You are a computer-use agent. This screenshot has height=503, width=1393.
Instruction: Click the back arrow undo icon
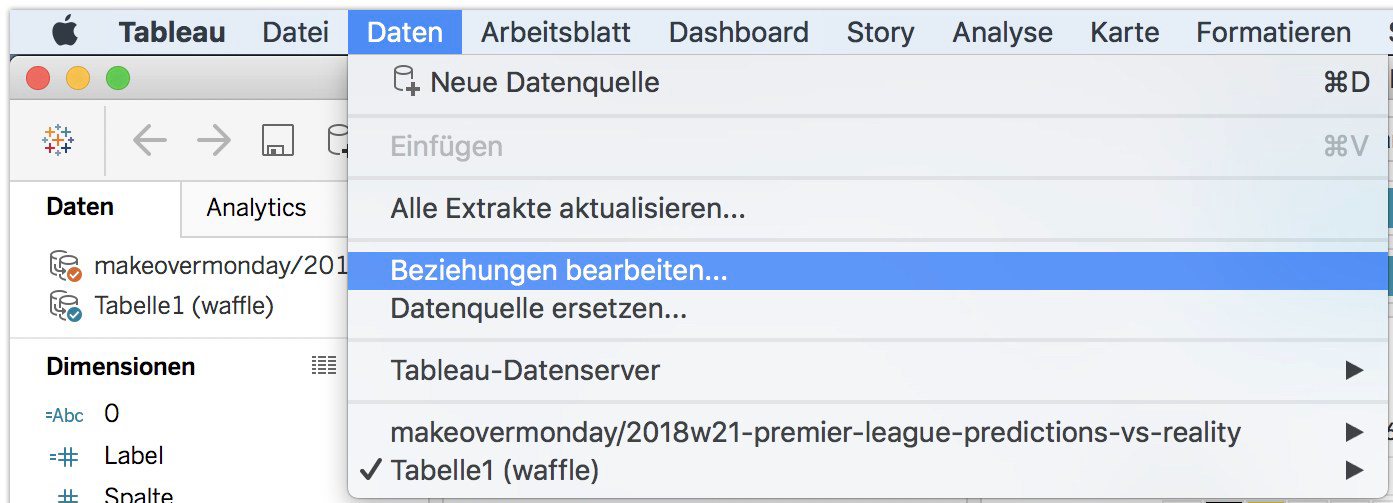click(x=149, y=141)
